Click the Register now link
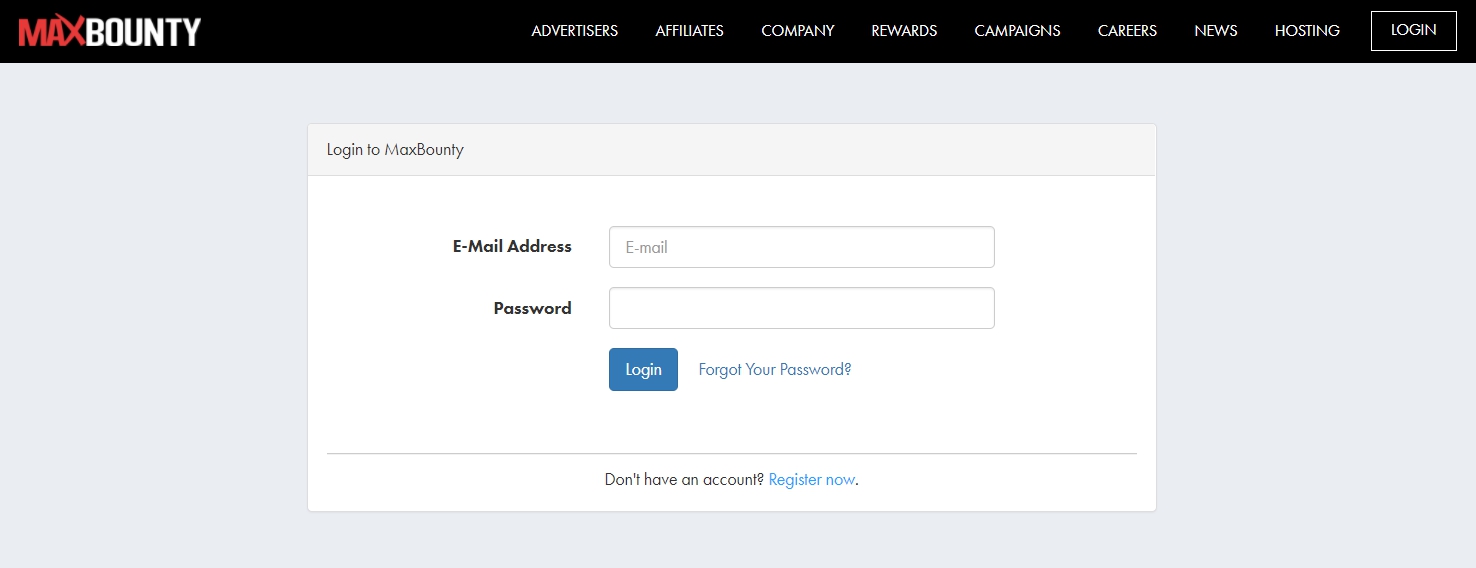Image resolution: width=1476 pixels, height=568 pixels. 811,480
